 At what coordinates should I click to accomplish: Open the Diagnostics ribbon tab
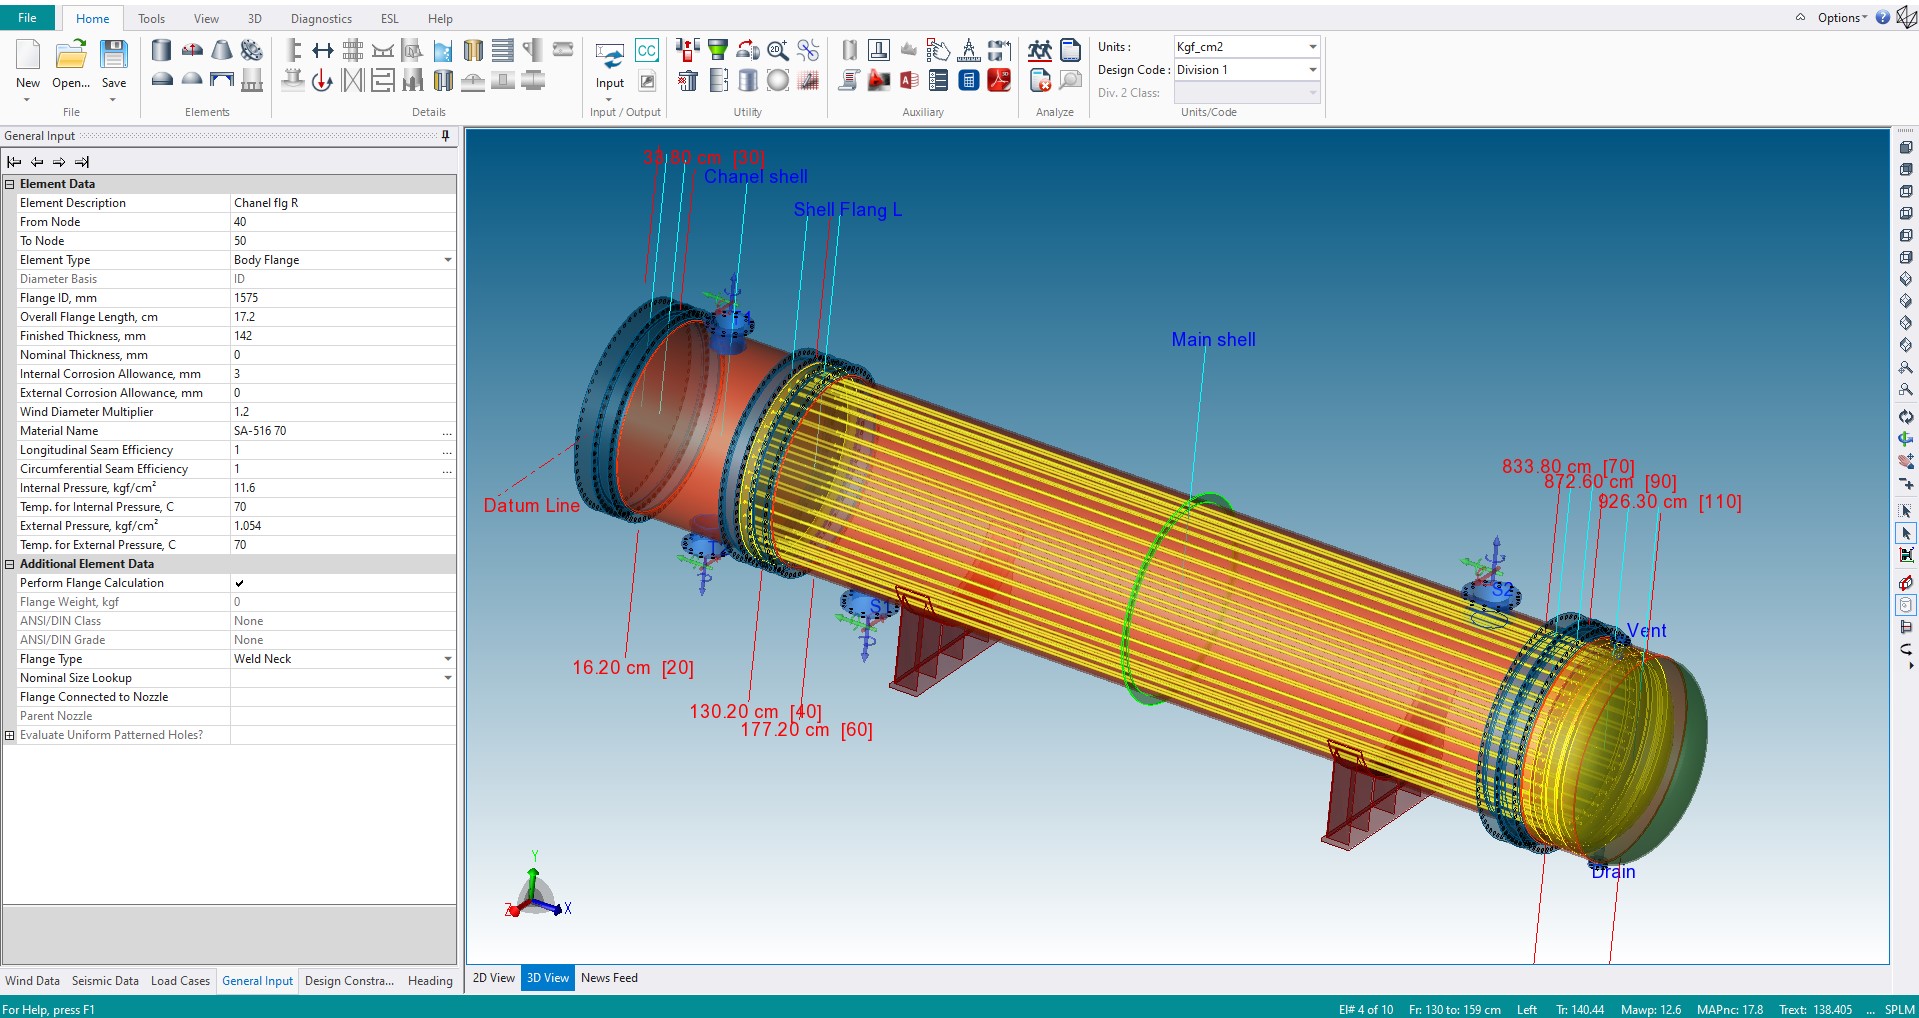[x=321, y=18]
